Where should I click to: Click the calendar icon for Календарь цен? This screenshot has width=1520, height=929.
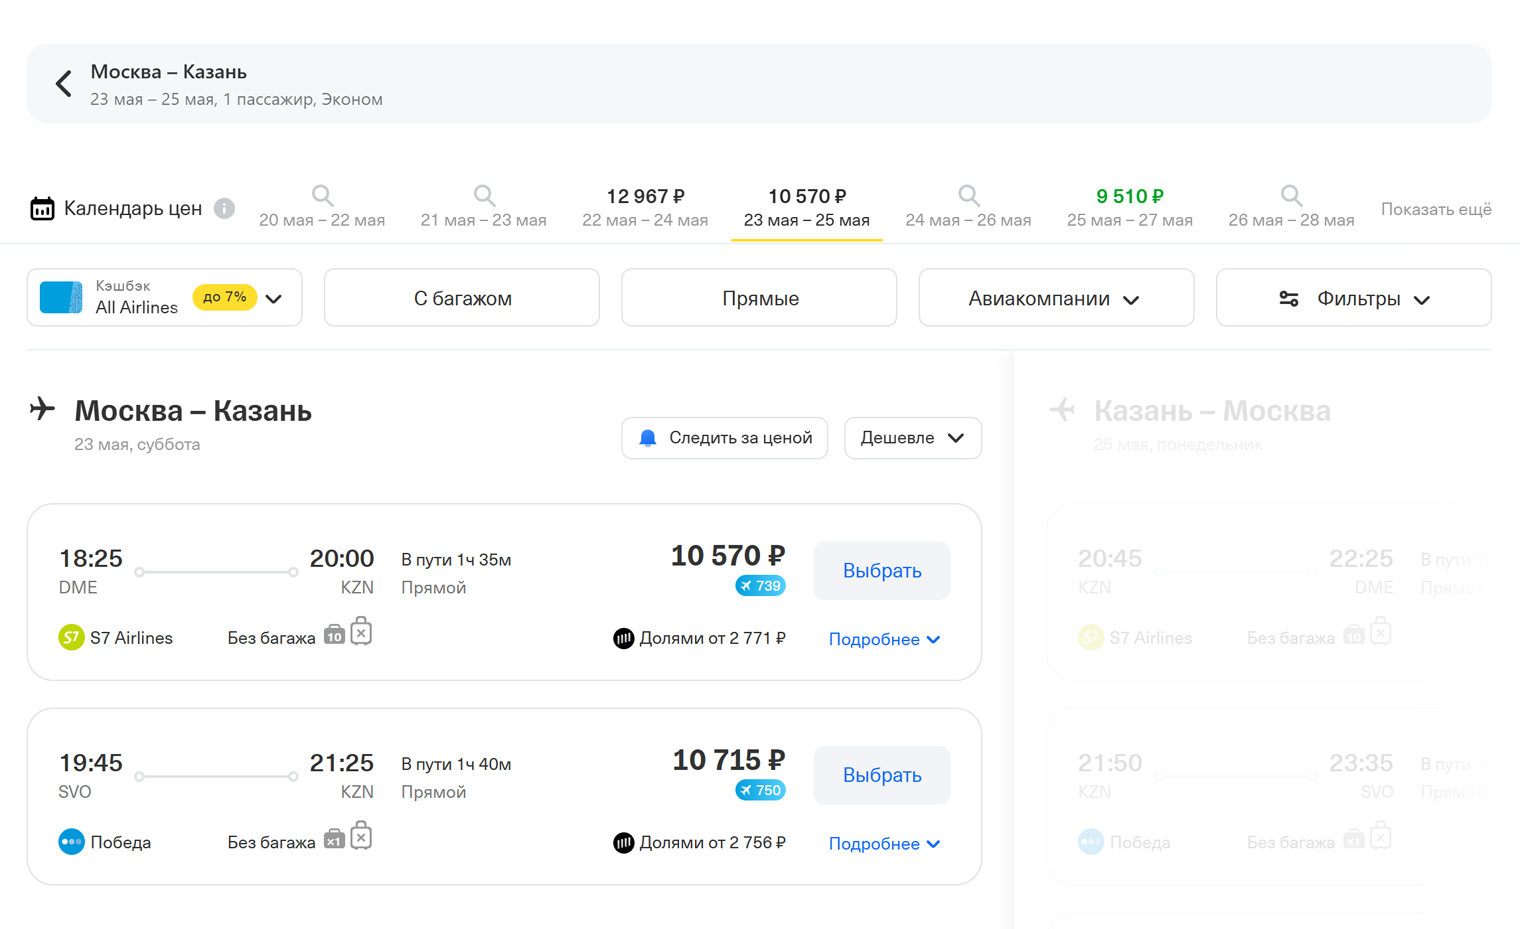pos(42,209)
